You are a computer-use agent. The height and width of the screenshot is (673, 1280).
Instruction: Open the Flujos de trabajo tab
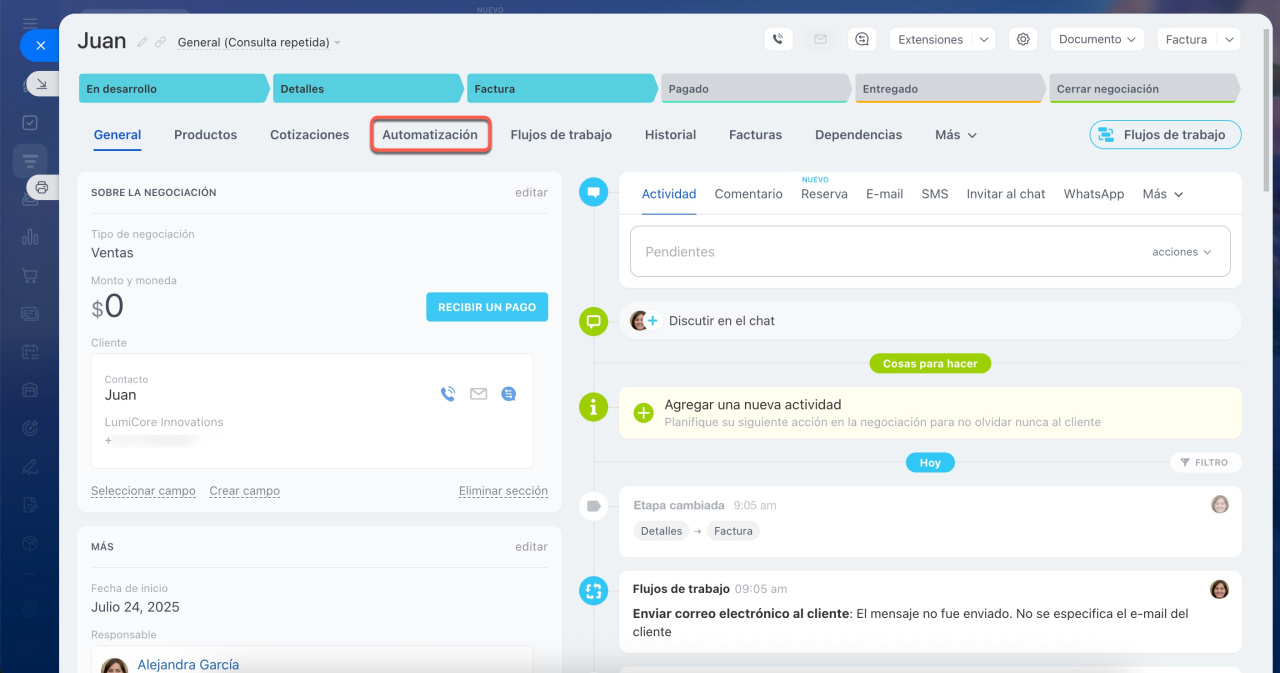tap(561, 135)
